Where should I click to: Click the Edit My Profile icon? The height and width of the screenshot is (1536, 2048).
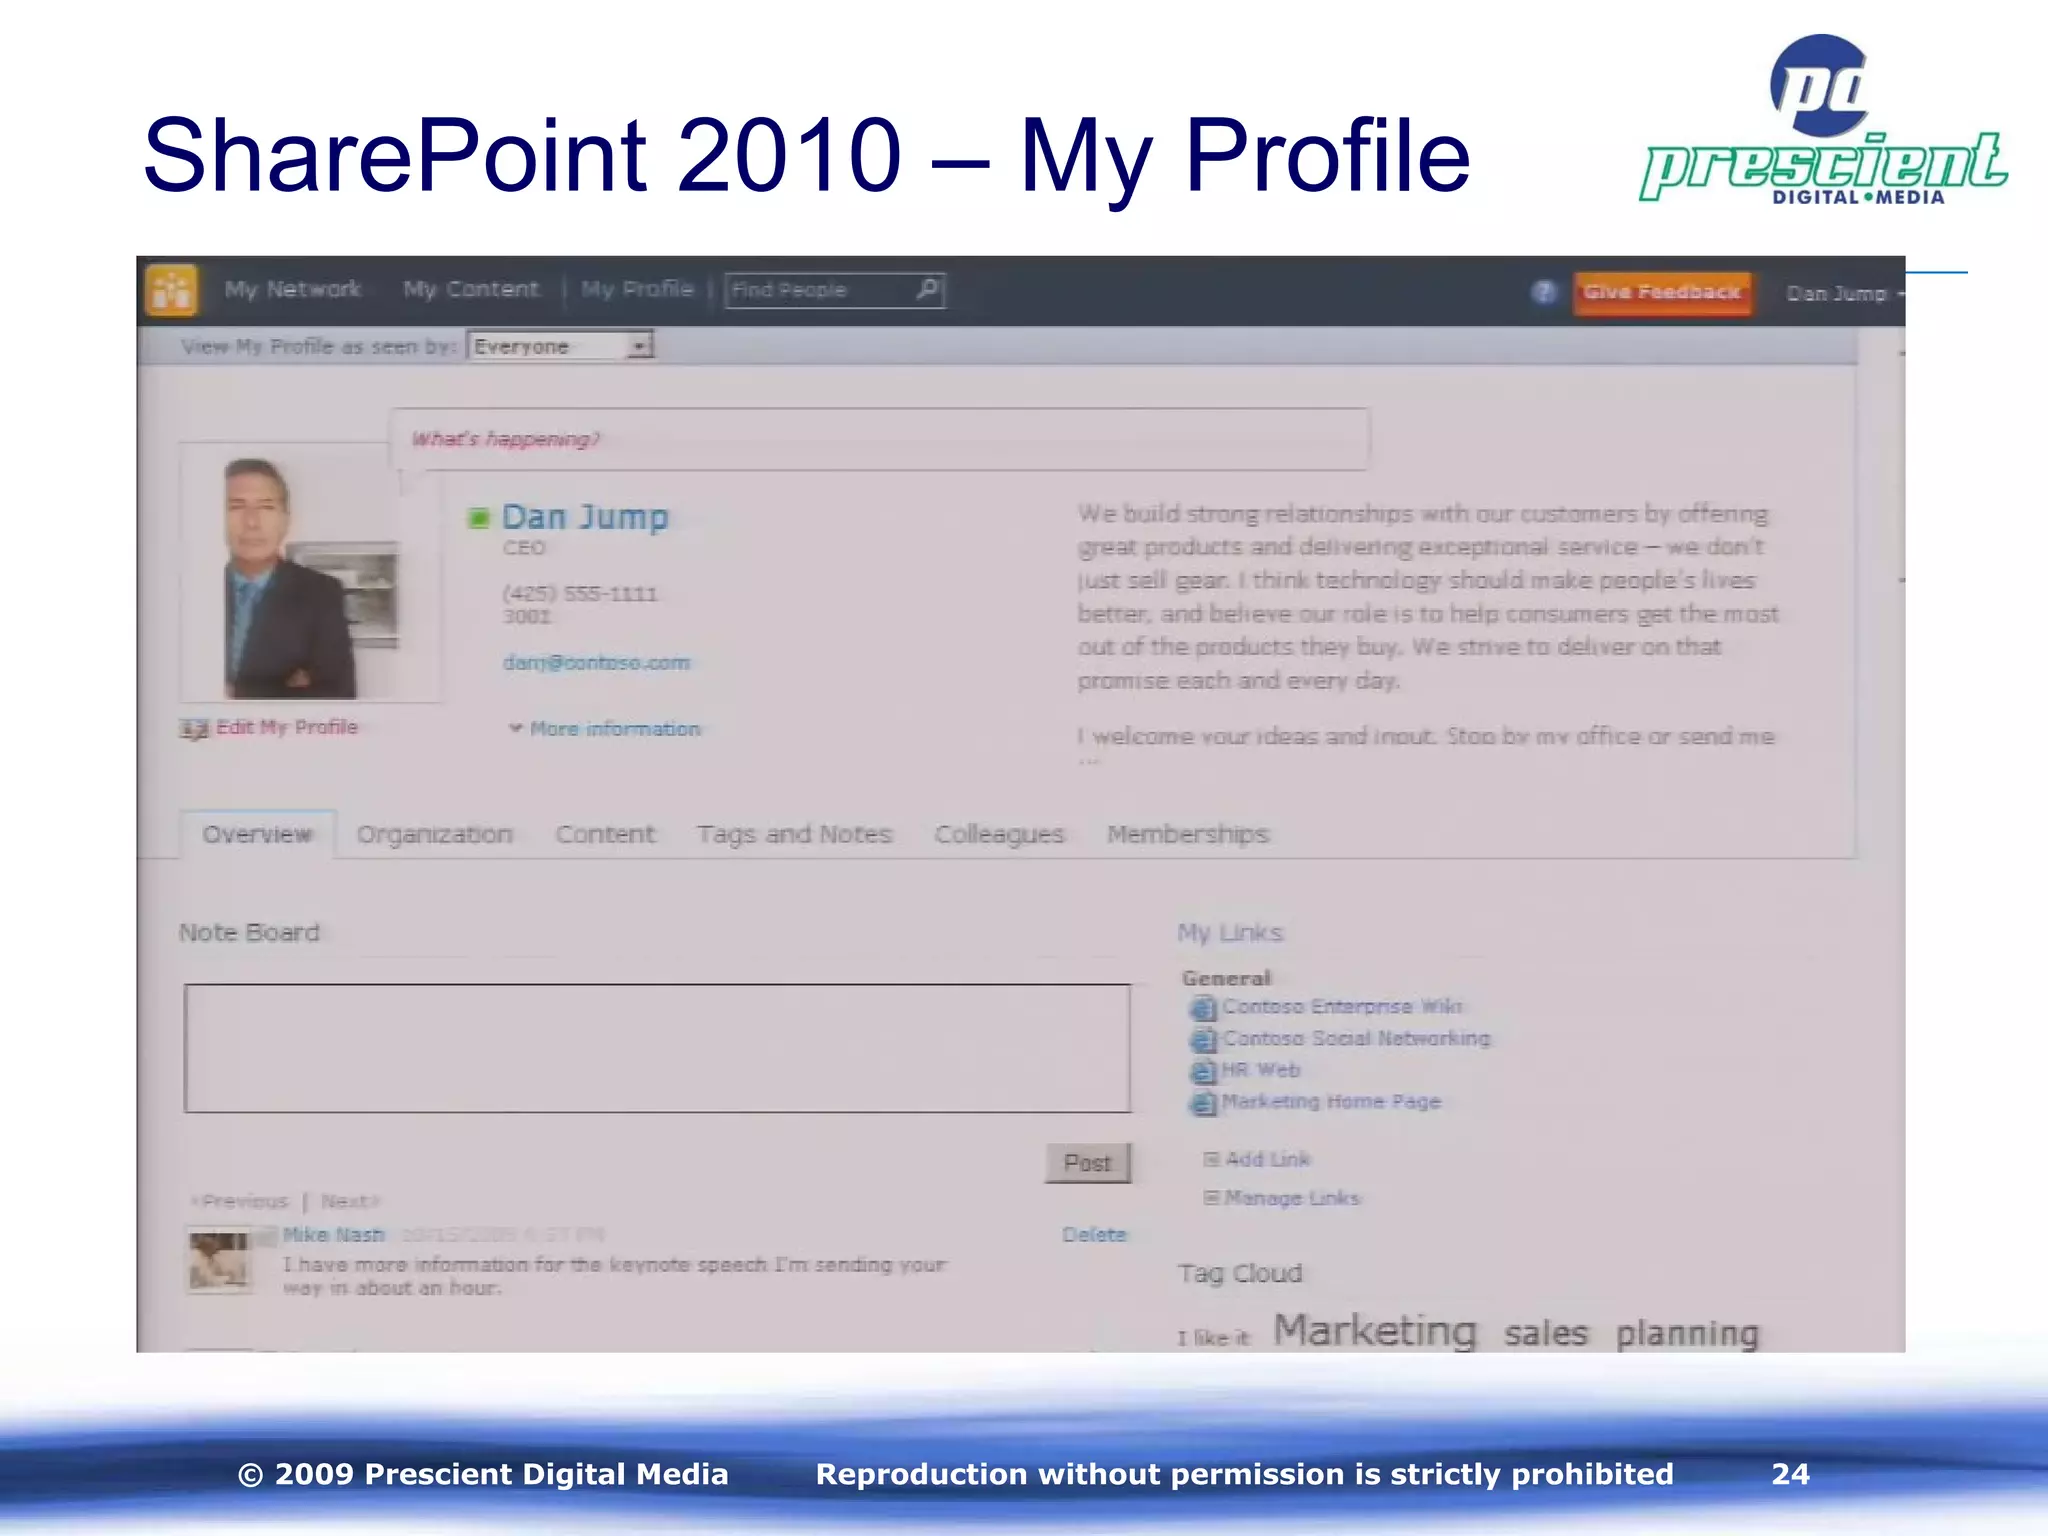(x=194, y=729)
